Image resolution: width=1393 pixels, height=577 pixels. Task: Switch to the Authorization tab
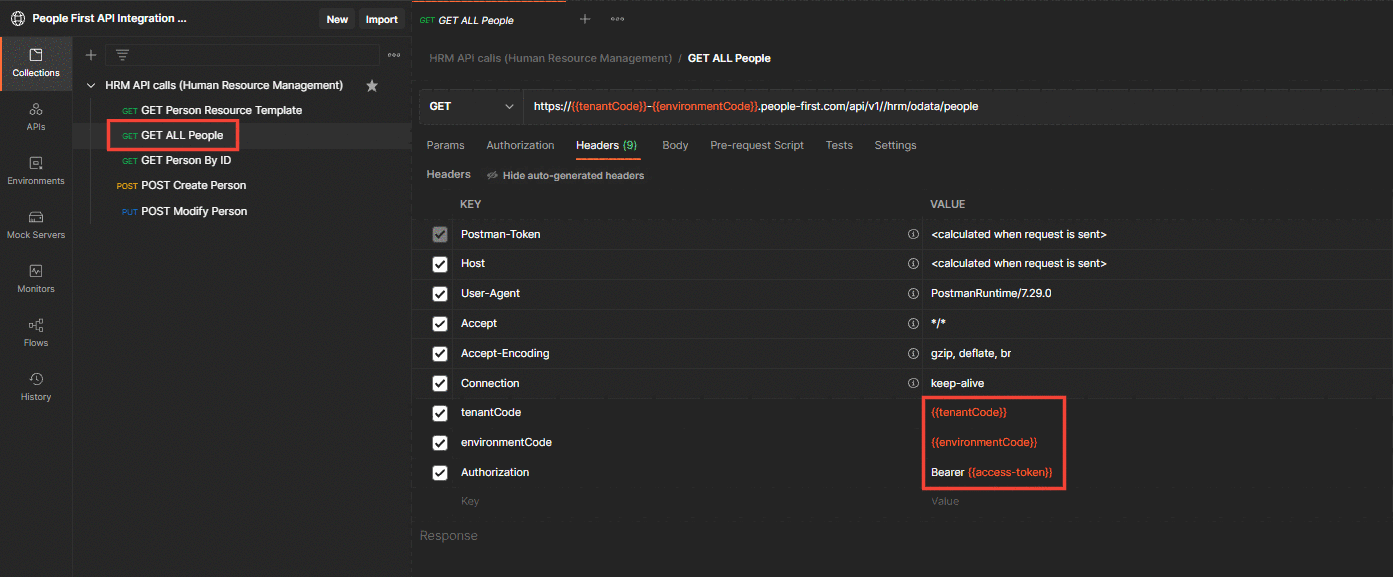click(x=520, y=145)
